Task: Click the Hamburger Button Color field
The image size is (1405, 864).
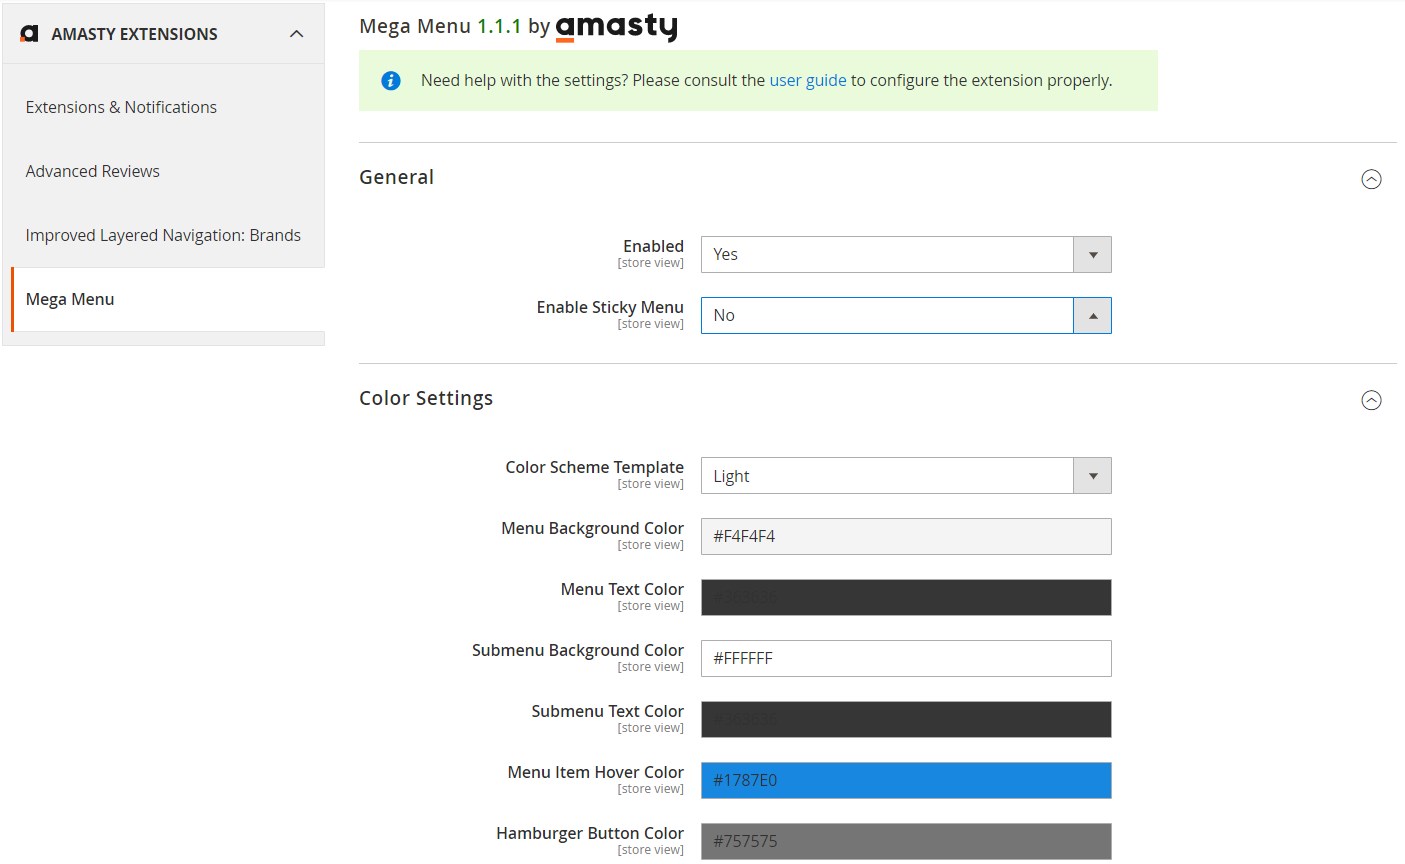Action: (x=905, y=841)
